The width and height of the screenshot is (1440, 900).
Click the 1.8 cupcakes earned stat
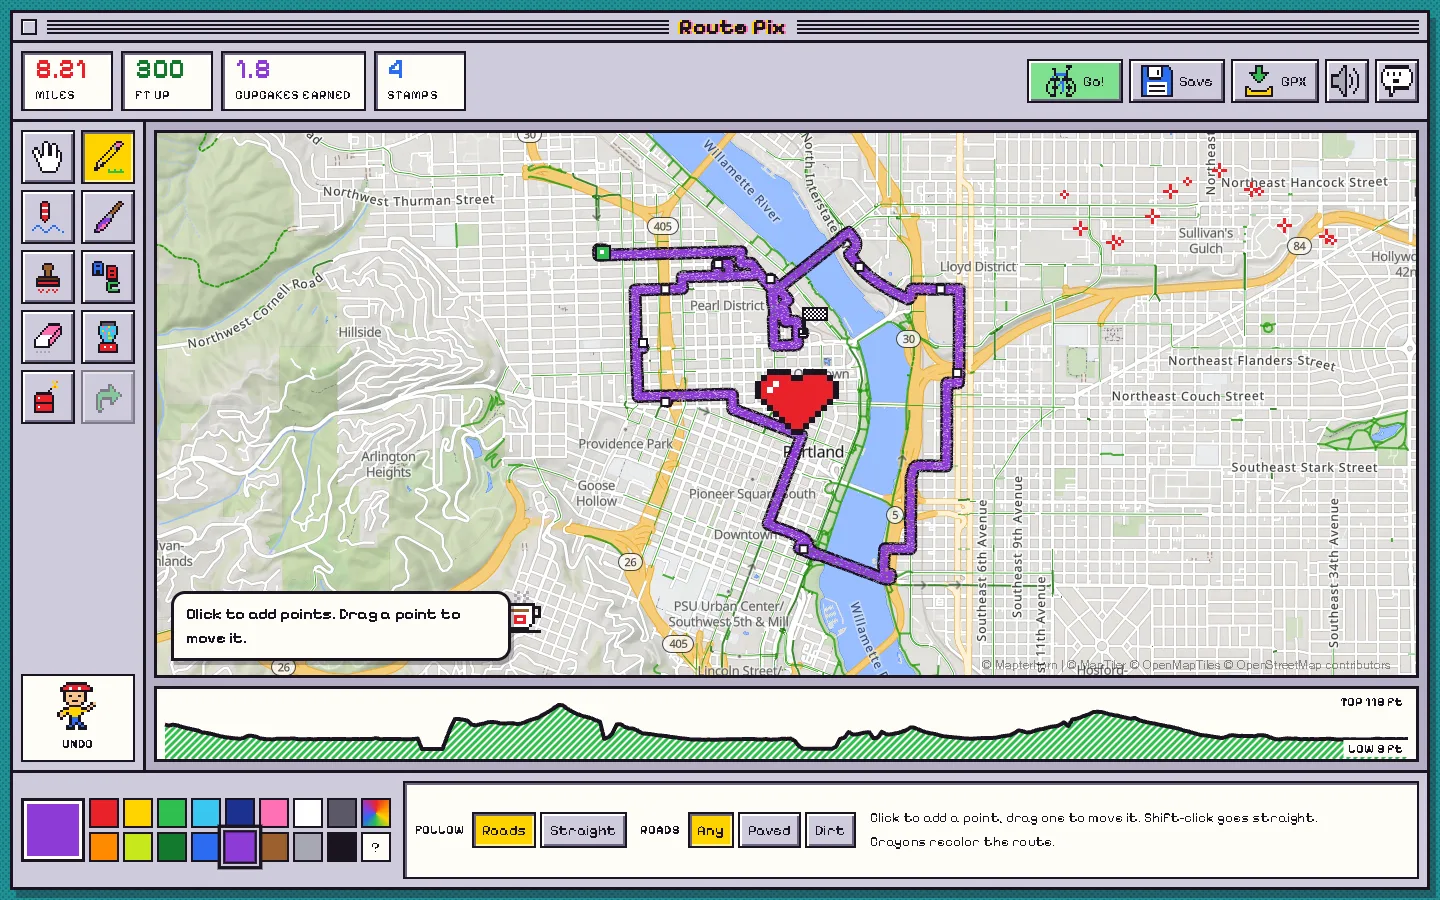293,81
